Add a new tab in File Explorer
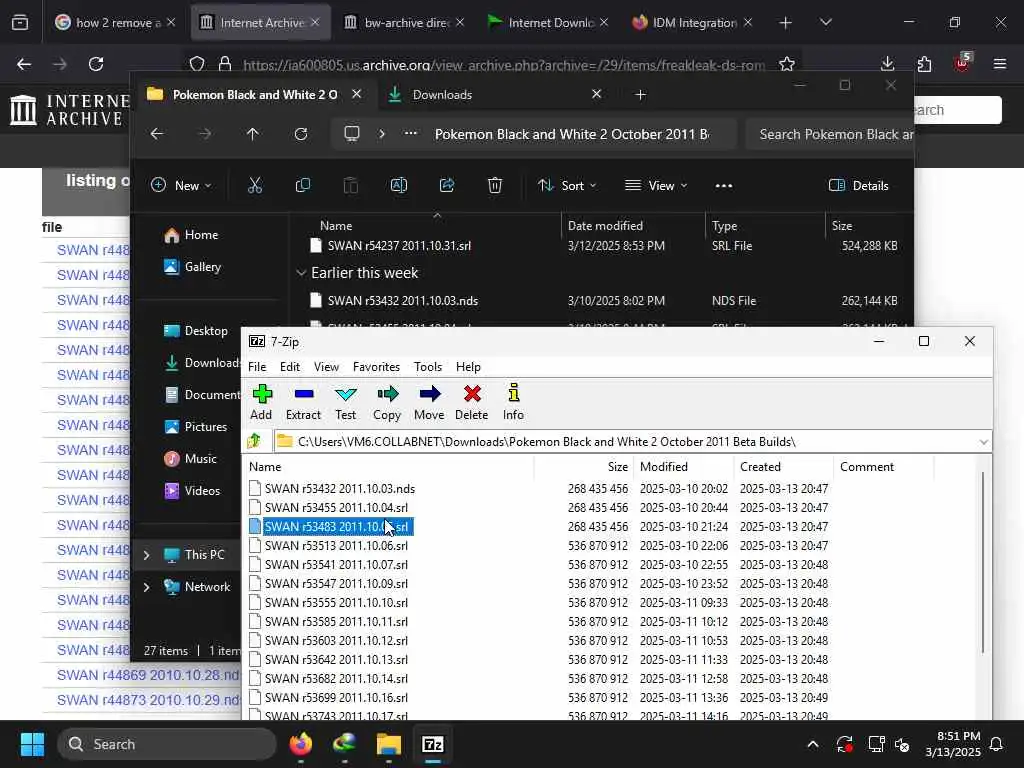This screenshot has width=1024, height=768. (x=641, y=95)
